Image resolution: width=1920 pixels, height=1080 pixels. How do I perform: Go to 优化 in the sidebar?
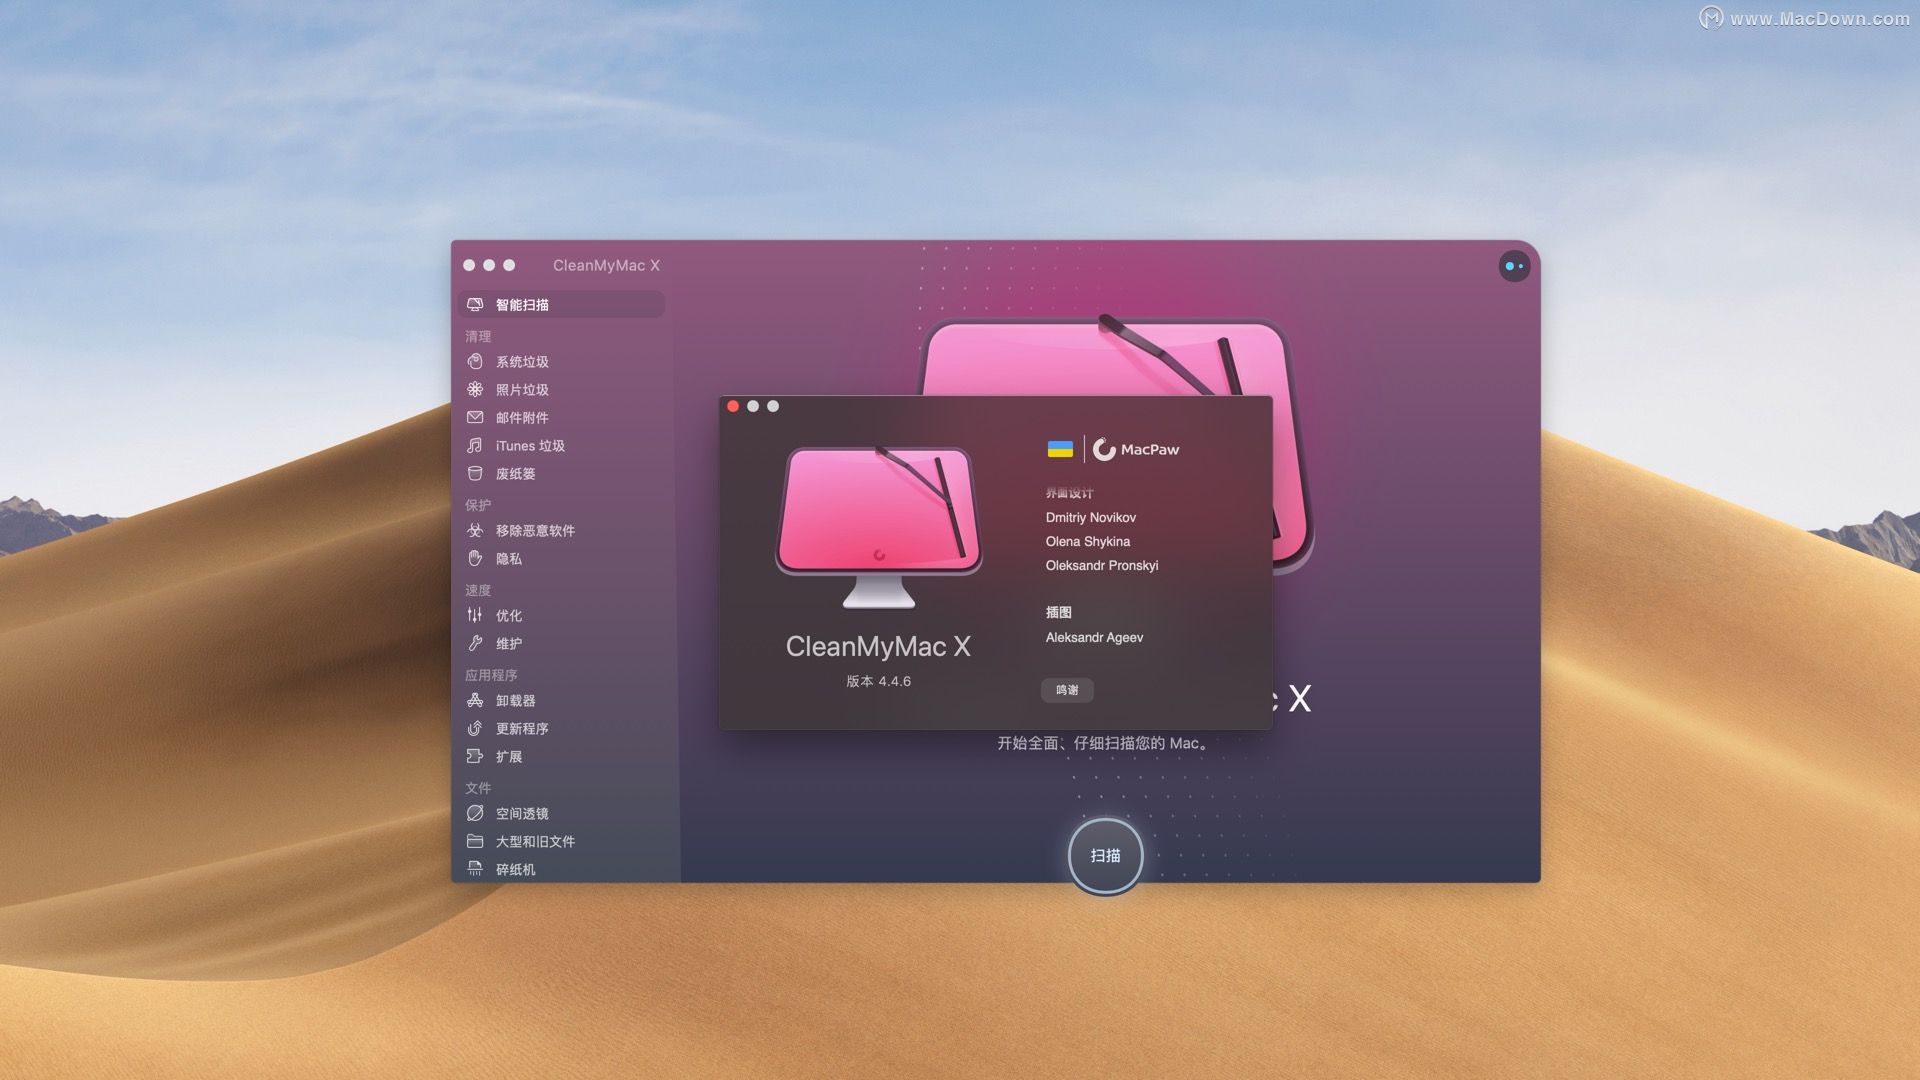pyautogui.click(x=561, y=615)
